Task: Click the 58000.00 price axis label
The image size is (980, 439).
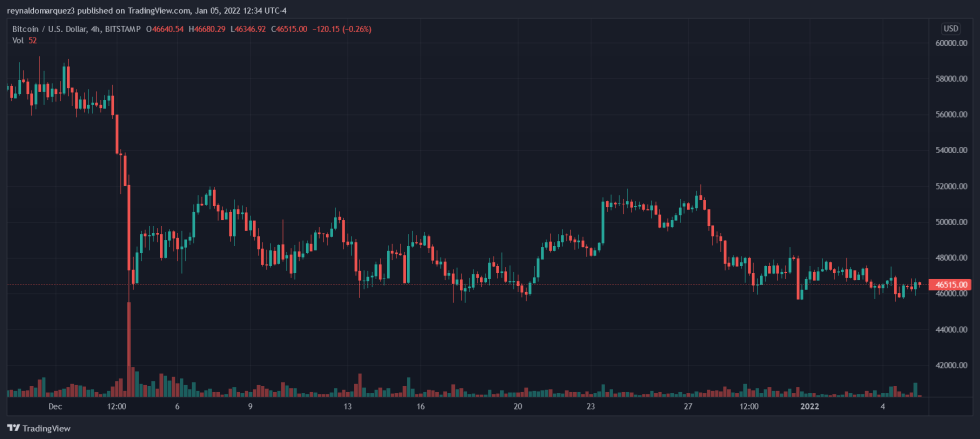Action: tap(951, 79)
